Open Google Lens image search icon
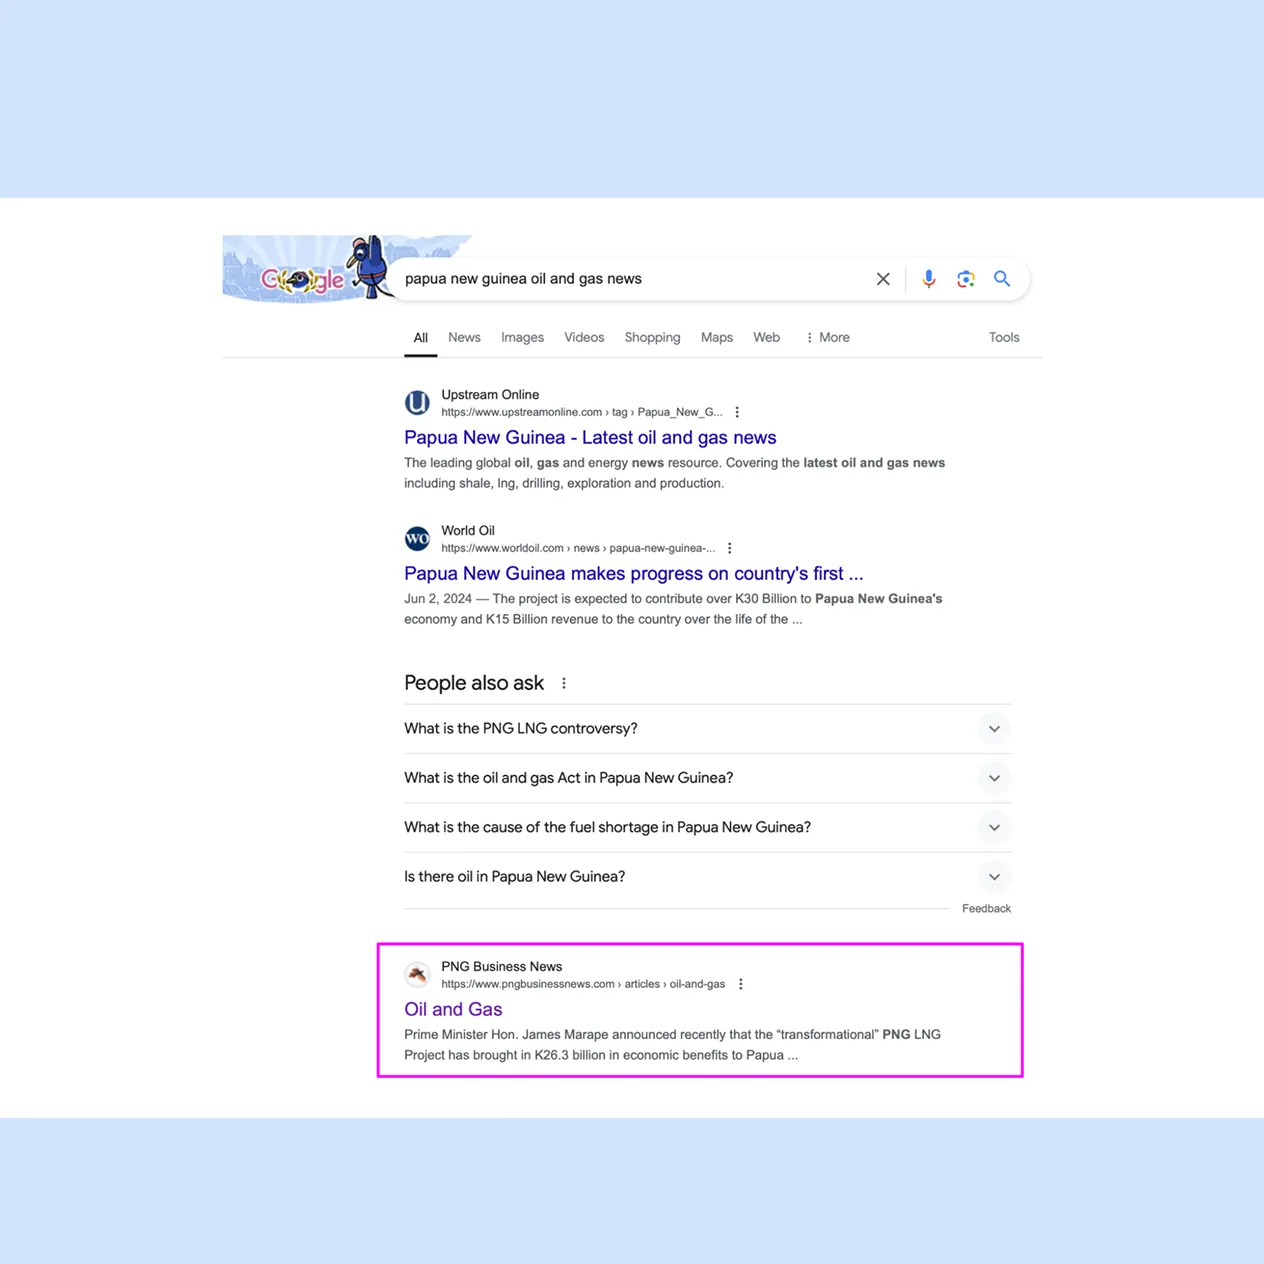 (965, 279)
